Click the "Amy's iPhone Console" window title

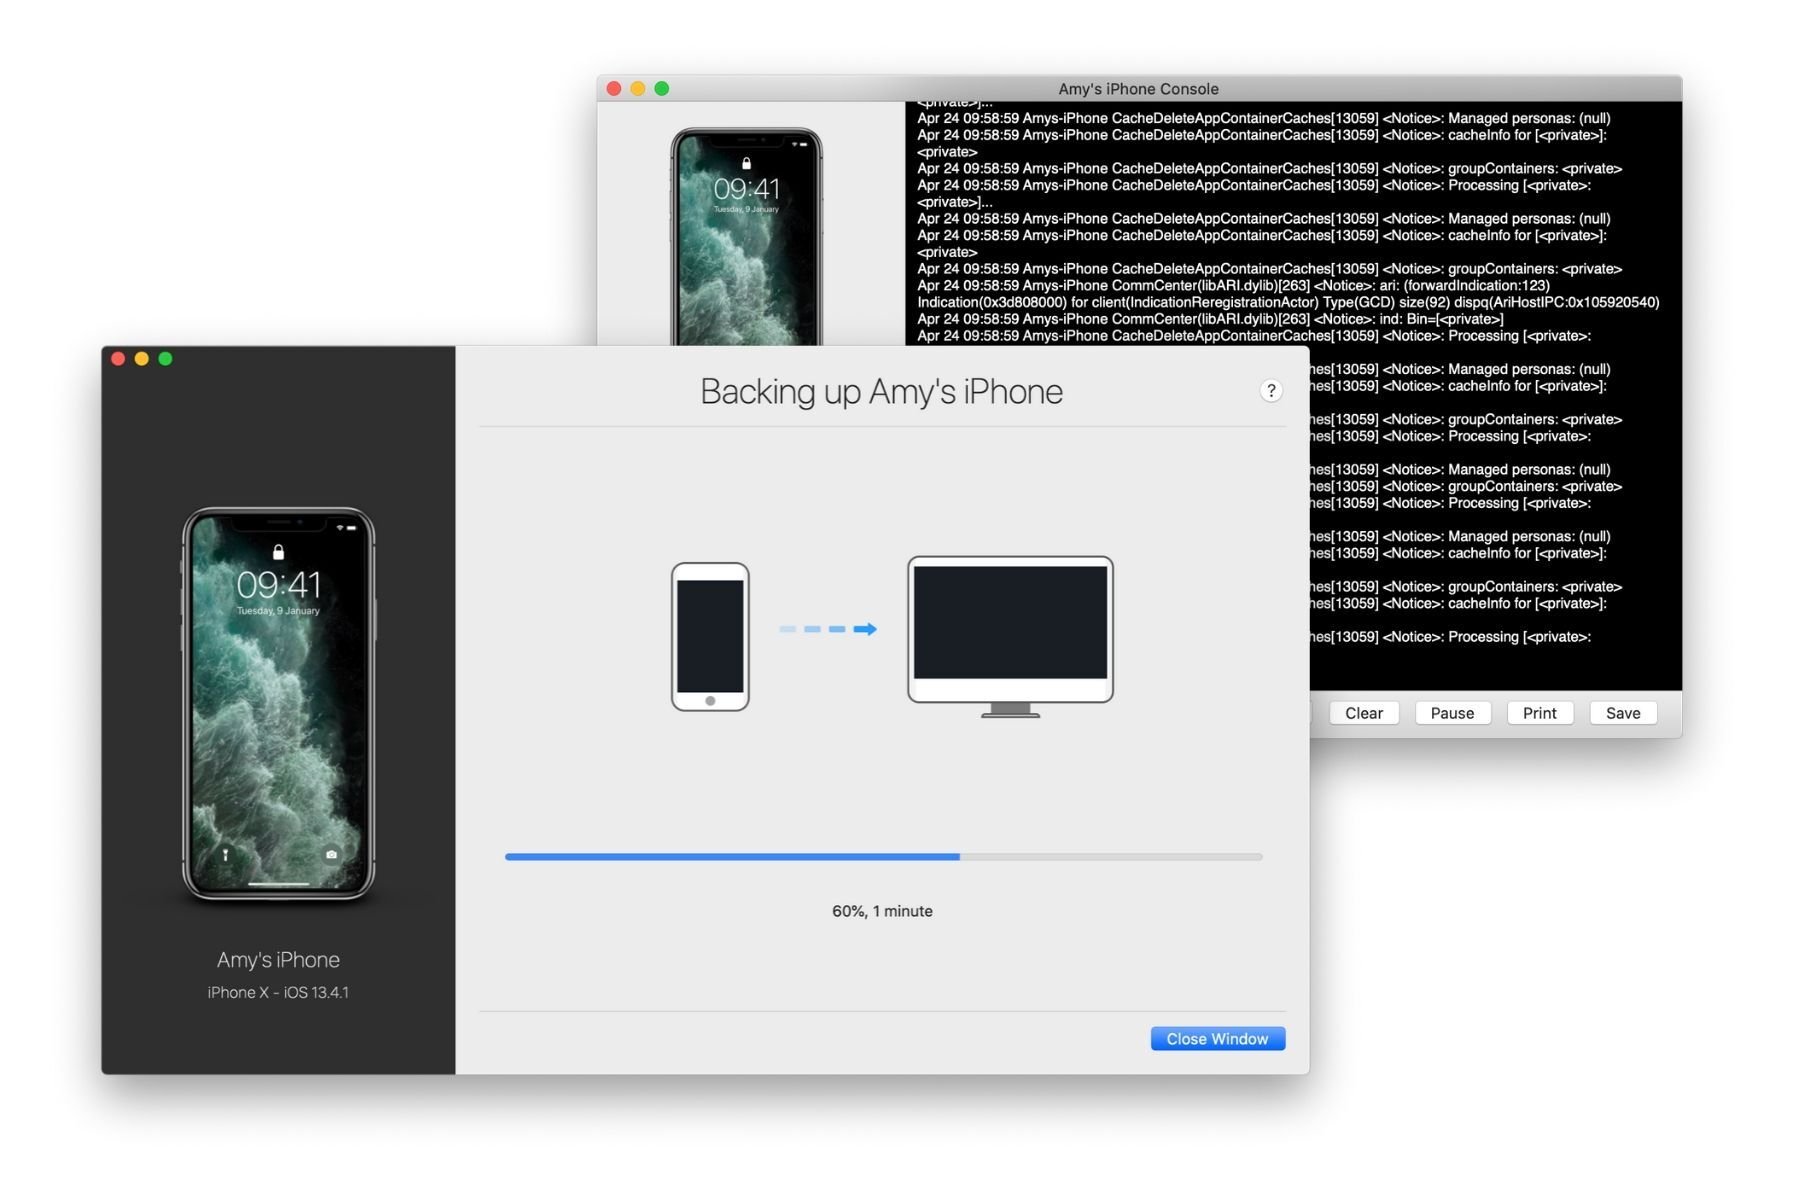[1138, 89]
